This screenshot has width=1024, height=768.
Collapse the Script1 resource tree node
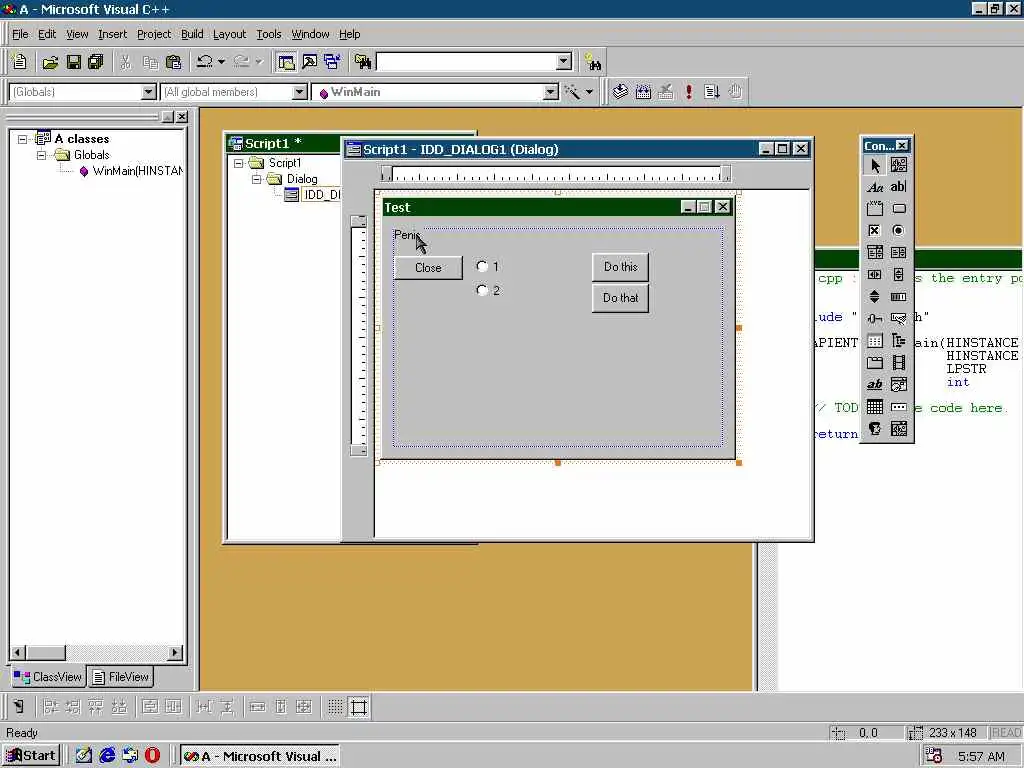coord(238,163)
